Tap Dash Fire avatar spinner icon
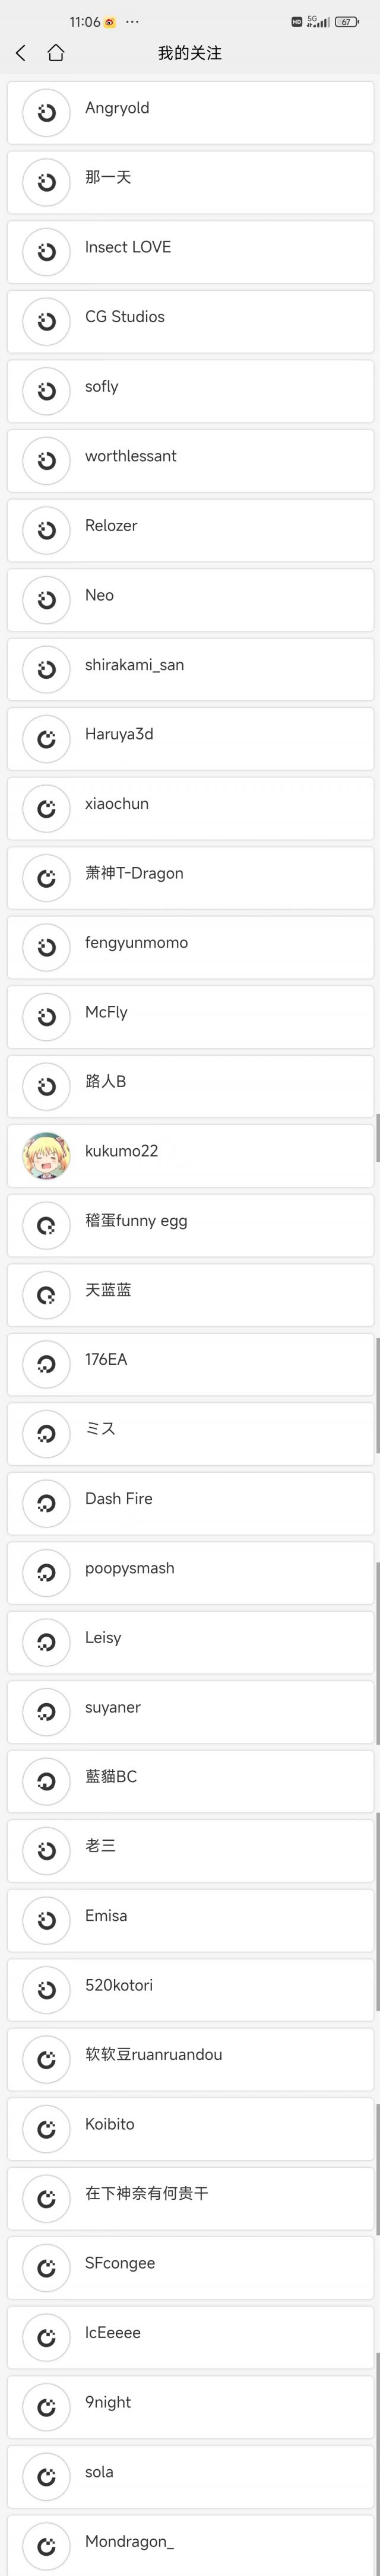 click(x=46, y=1503)
